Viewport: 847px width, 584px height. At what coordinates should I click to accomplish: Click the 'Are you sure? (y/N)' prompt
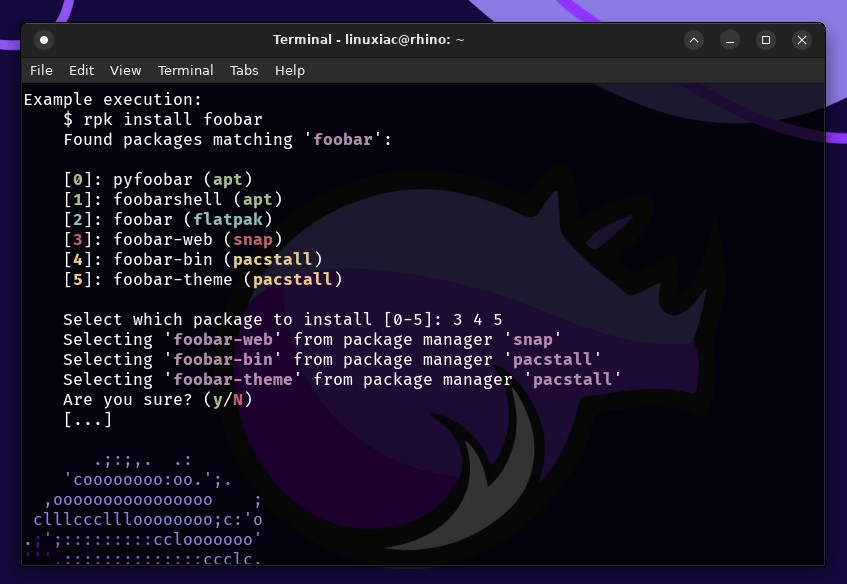158,399
